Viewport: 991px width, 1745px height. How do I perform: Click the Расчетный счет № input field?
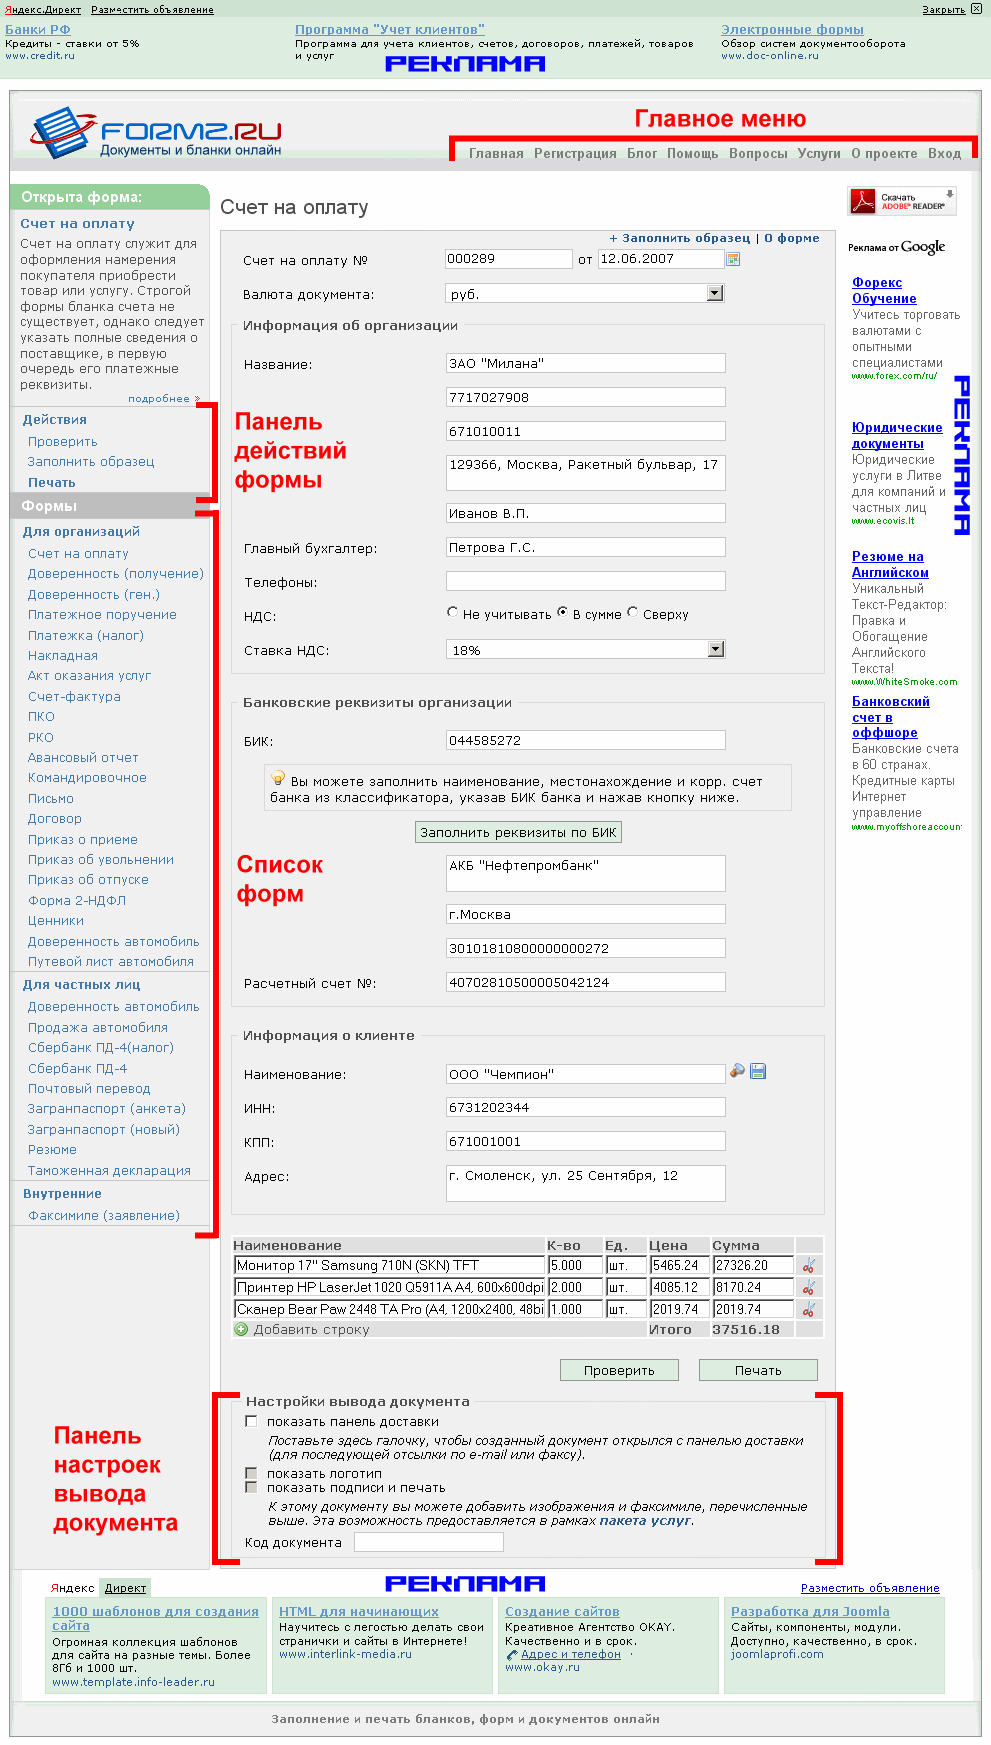click(586, 982)
